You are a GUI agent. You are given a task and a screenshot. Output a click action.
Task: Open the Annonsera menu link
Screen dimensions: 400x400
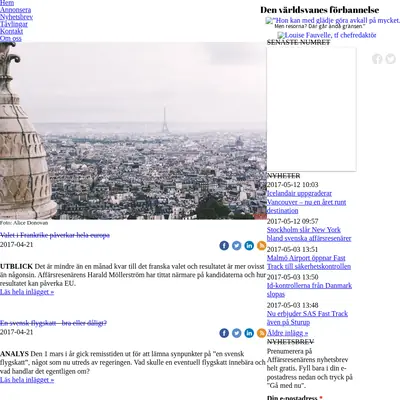pyautogui.click(x=15, y=10)
